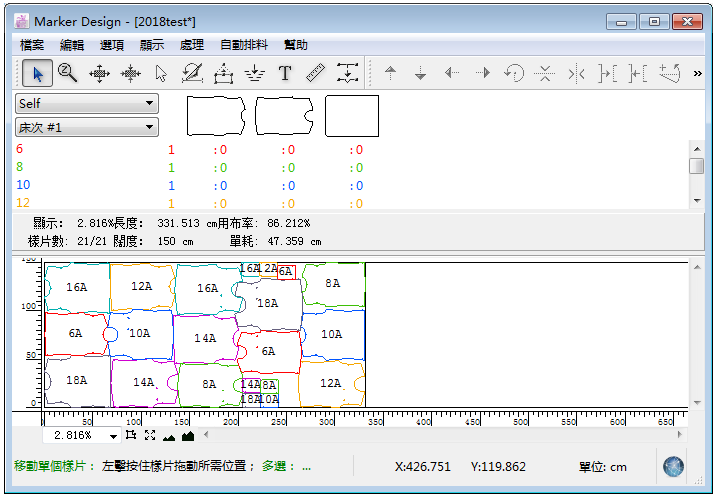The width and height of the screenshot is (715, 500).
Task: Click the vertical spacing gap tool
Action: click(x=347, y=73)
